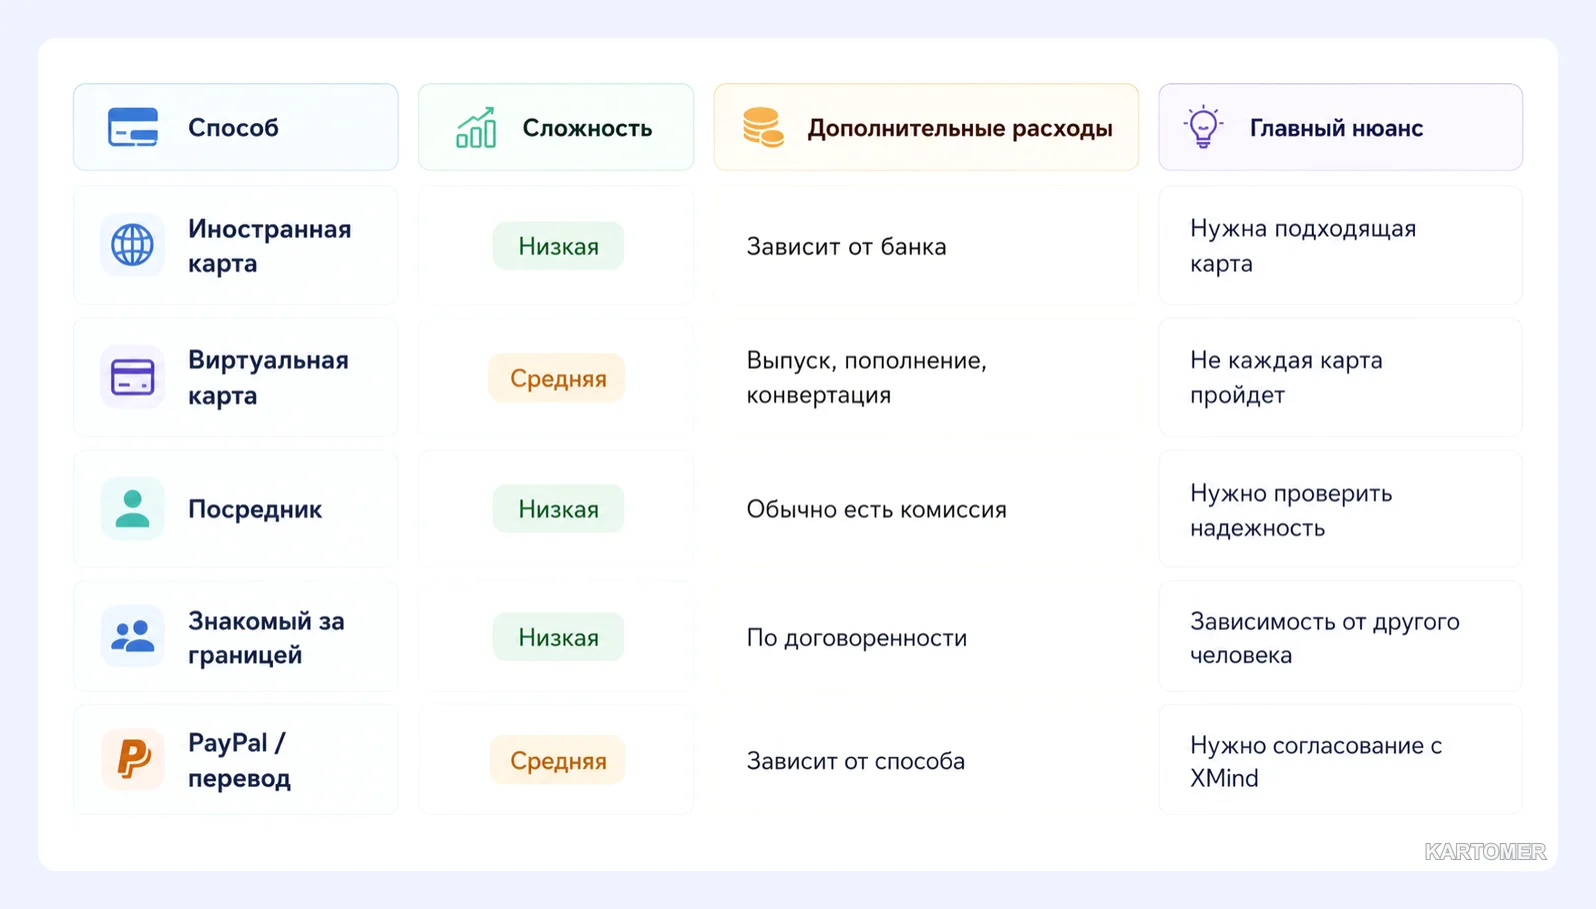Select the "Знакомый за границей" row label
Screen dimensions: 1596x909
(x=266, y=637)
